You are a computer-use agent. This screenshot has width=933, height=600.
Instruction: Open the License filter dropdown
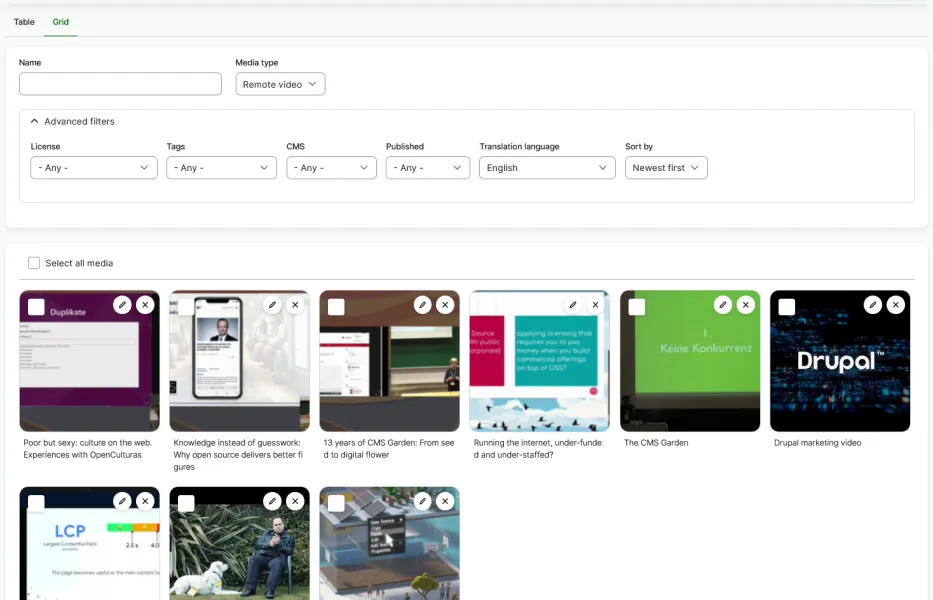(94, 168)
